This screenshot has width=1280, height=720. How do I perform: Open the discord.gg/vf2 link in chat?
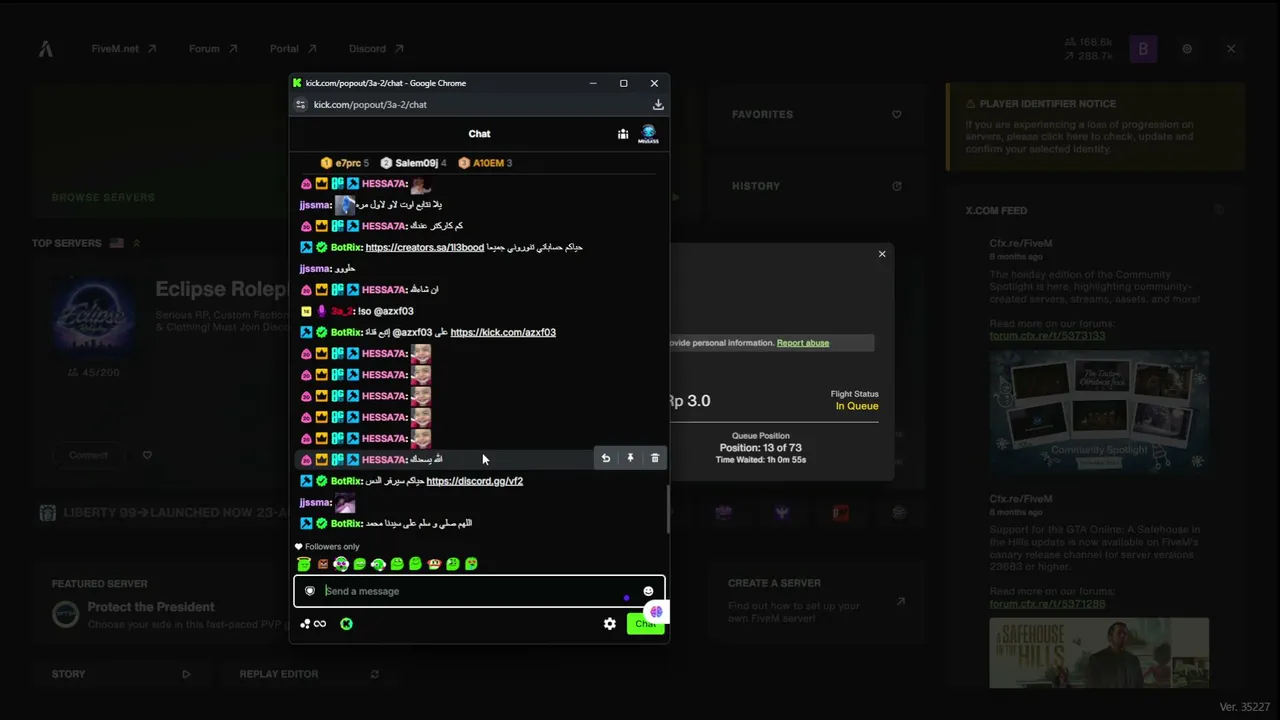(x=475, y=481)
